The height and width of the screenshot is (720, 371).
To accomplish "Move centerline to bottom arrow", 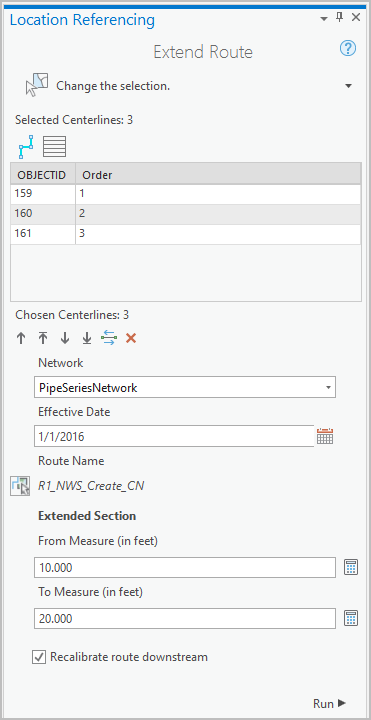I will point(86,339).
